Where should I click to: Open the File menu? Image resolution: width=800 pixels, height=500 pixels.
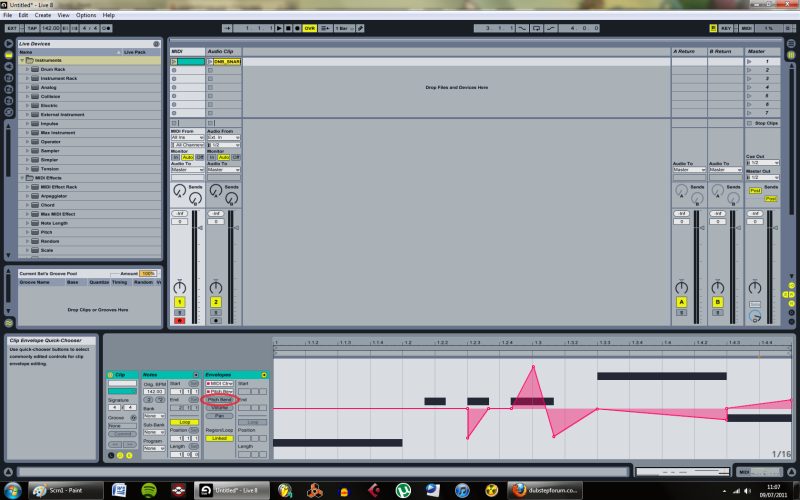click(x=8, y=15)
